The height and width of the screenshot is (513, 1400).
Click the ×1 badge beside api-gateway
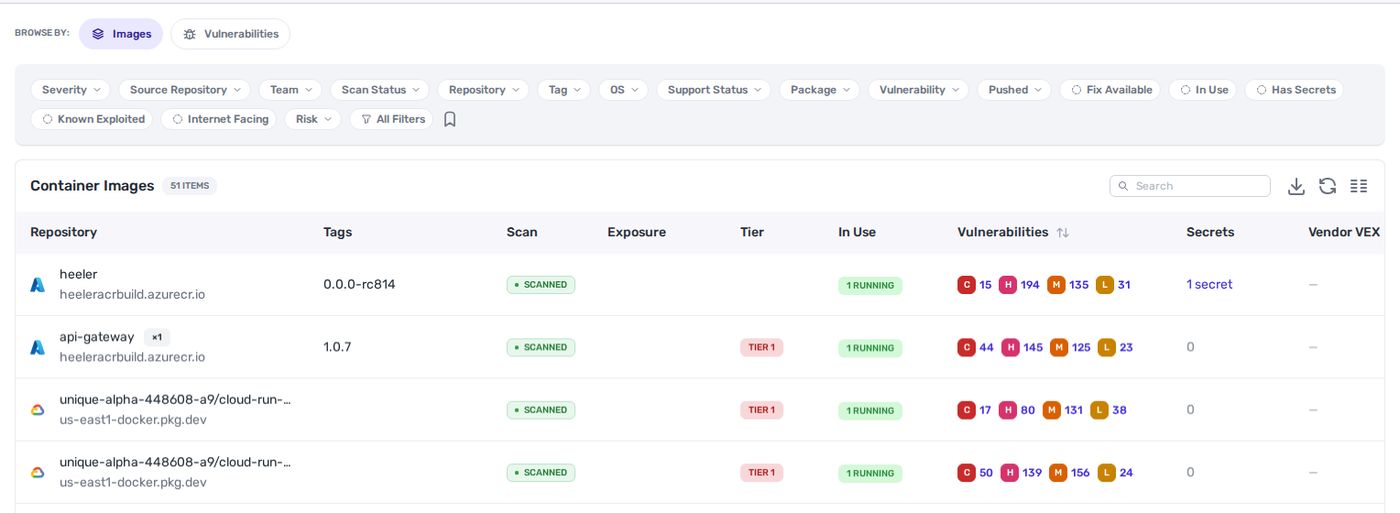[157, 337]
